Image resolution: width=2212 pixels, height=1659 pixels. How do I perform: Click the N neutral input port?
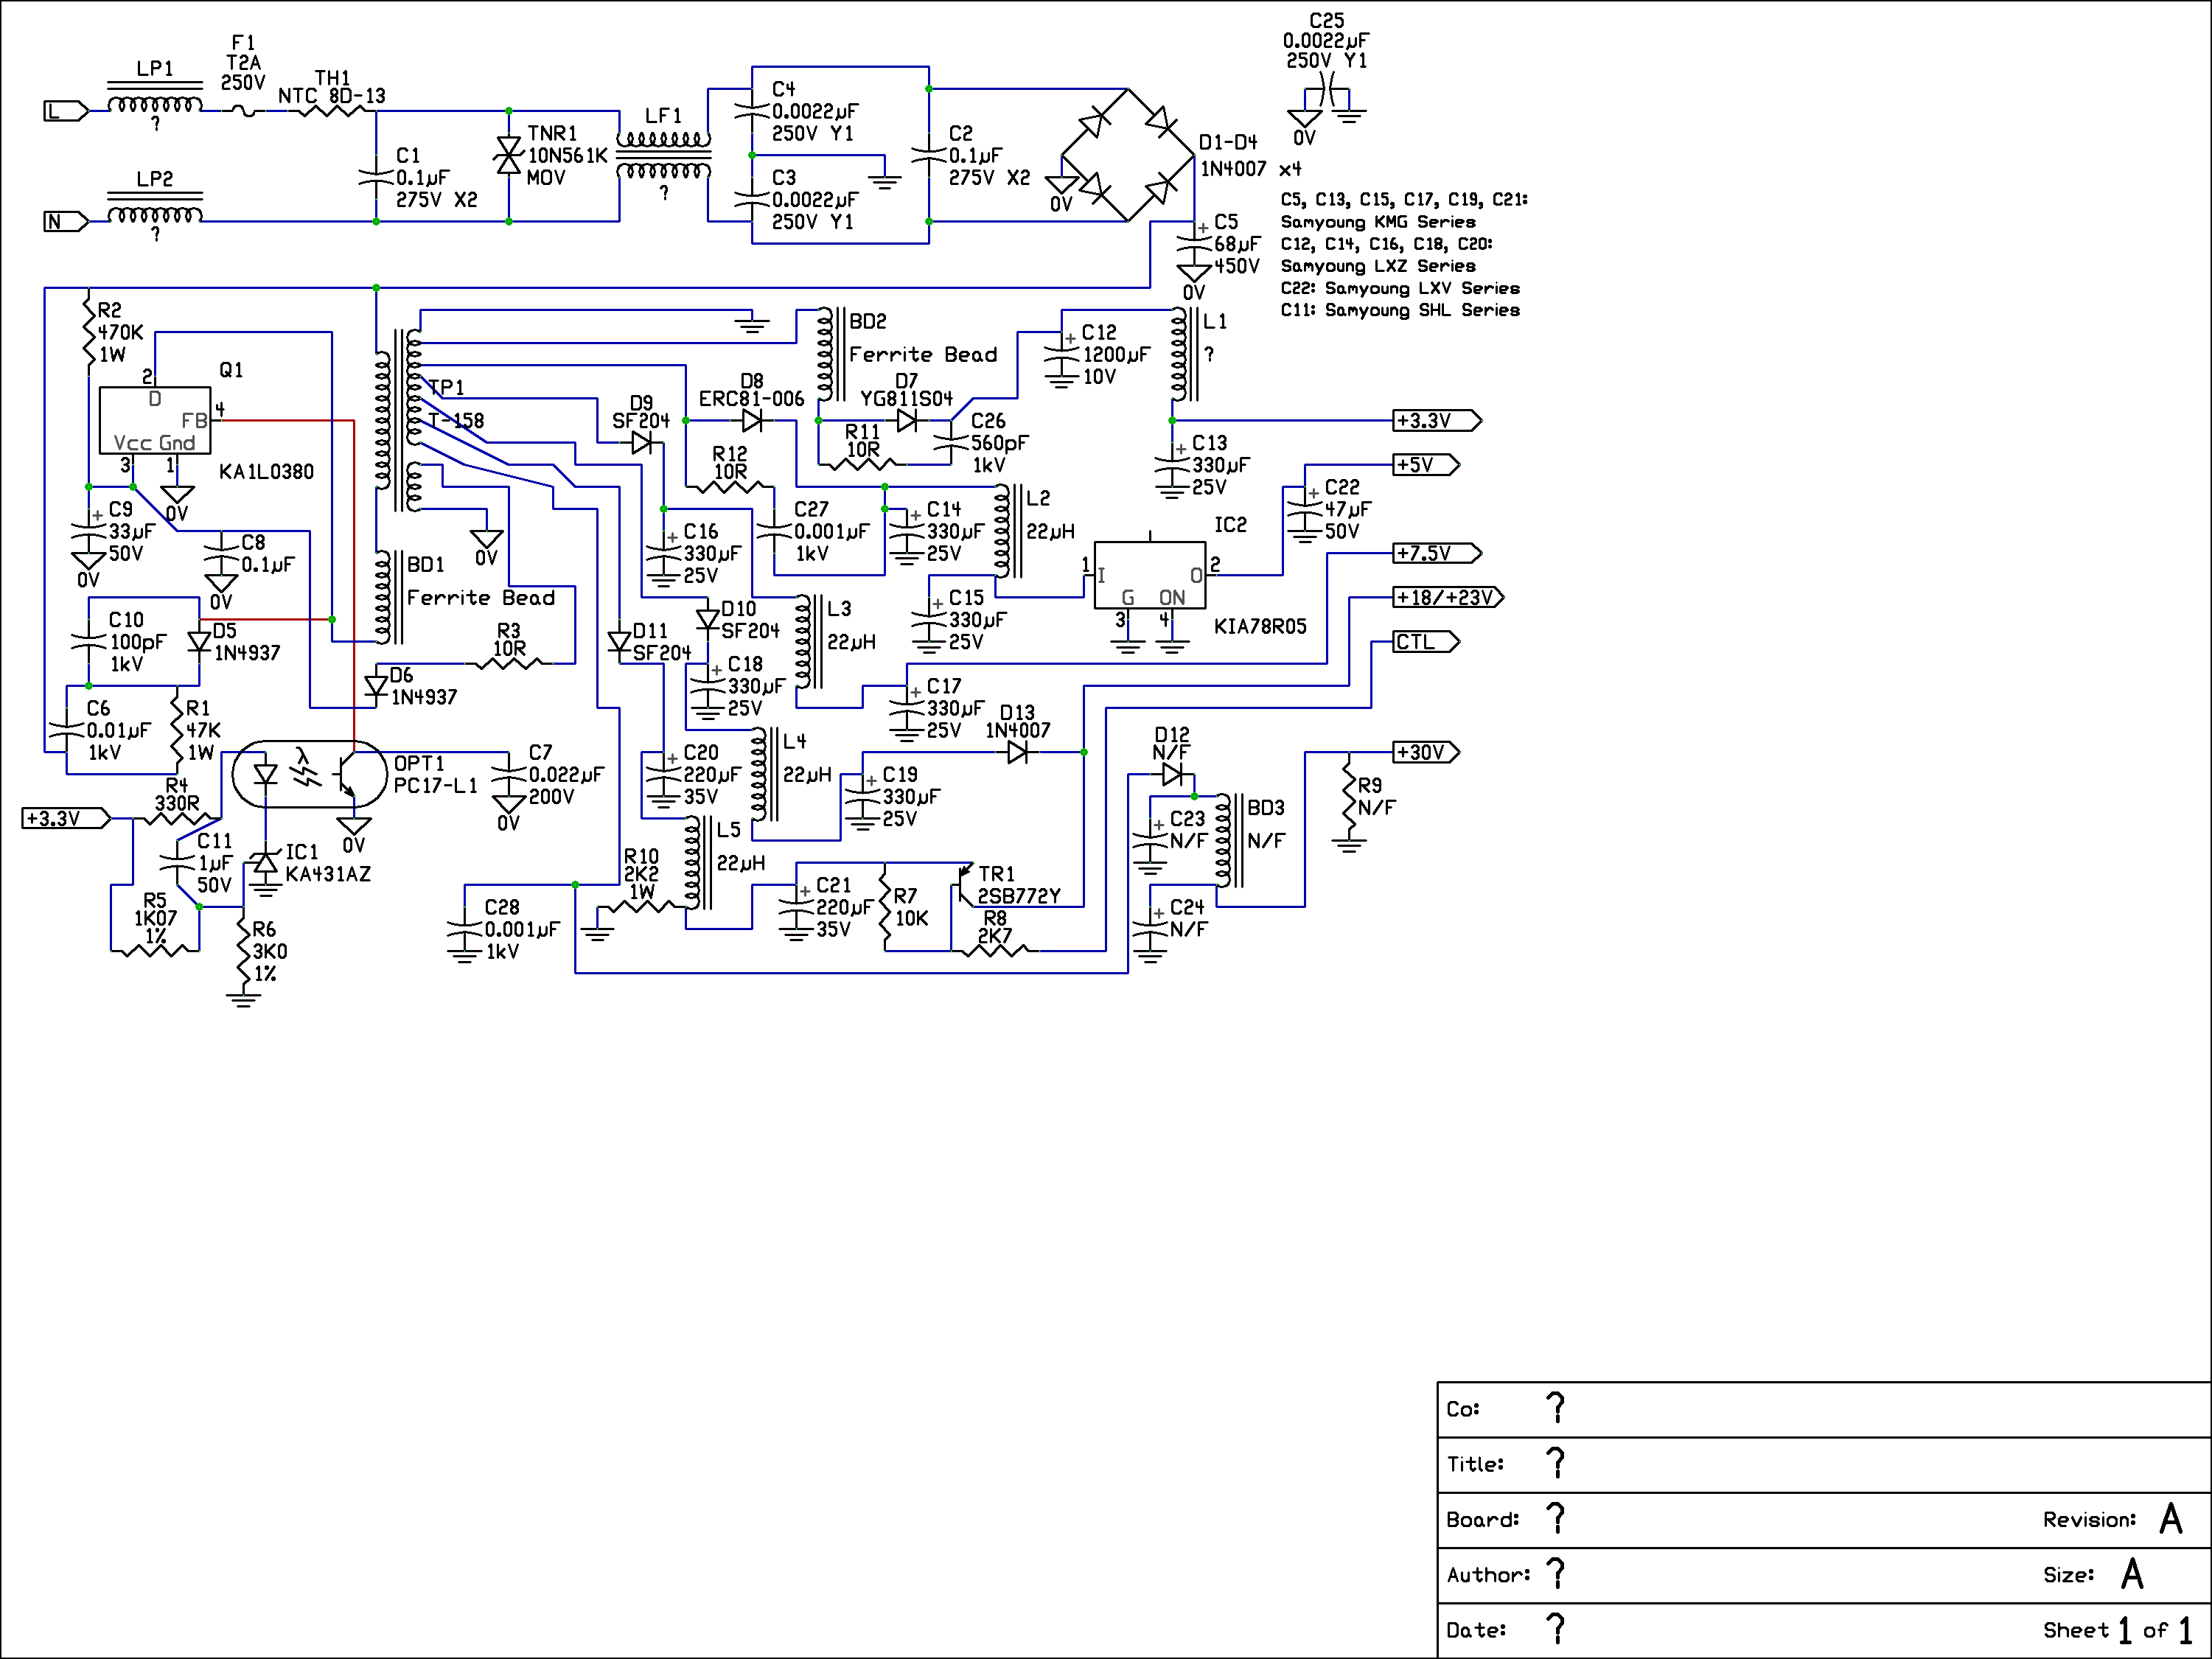[x=66, y=222]
